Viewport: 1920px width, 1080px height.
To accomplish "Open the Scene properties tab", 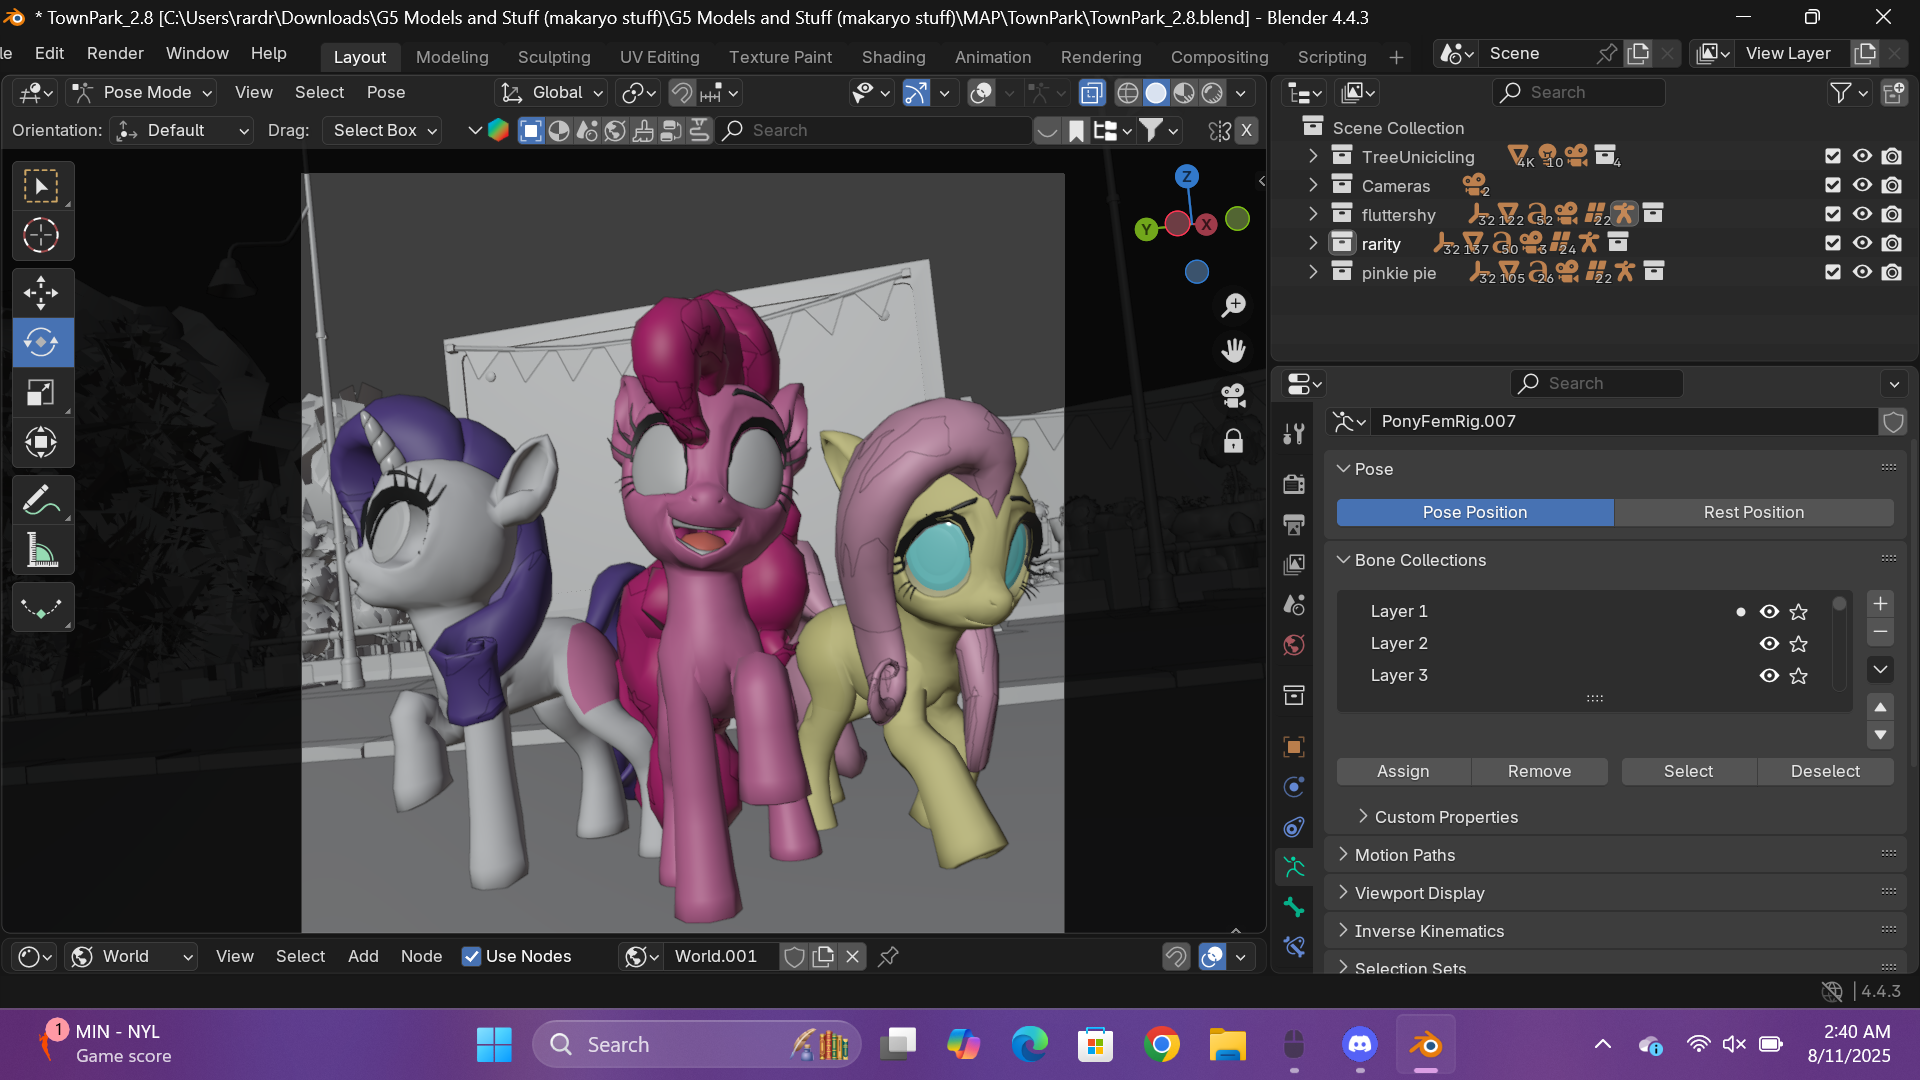I will [1294, 605].
